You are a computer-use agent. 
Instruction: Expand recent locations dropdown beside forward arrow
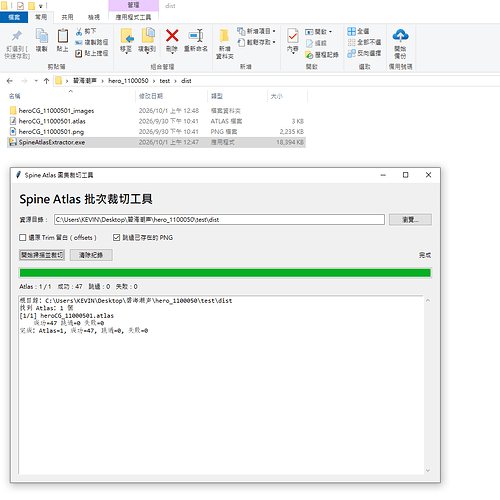[36, 81]
